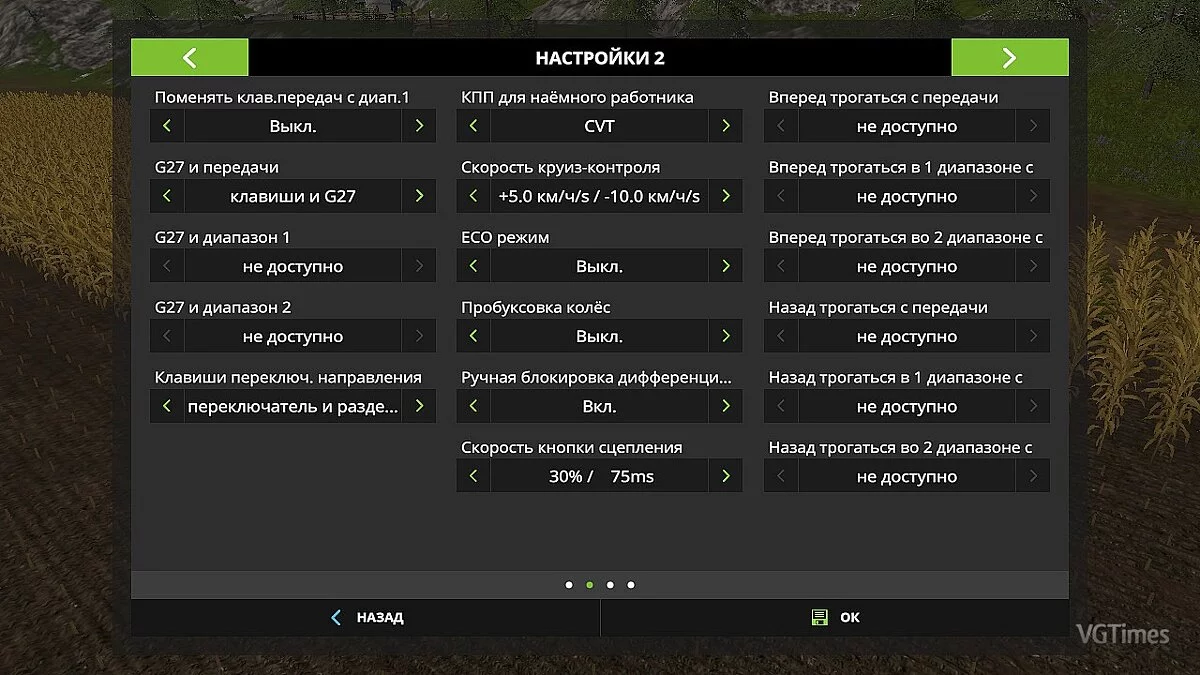The image size is (1200, 675).
Task: Toggle Ручная блокировка дифференциала with left arrow
Action: click(x=473, y=406)
